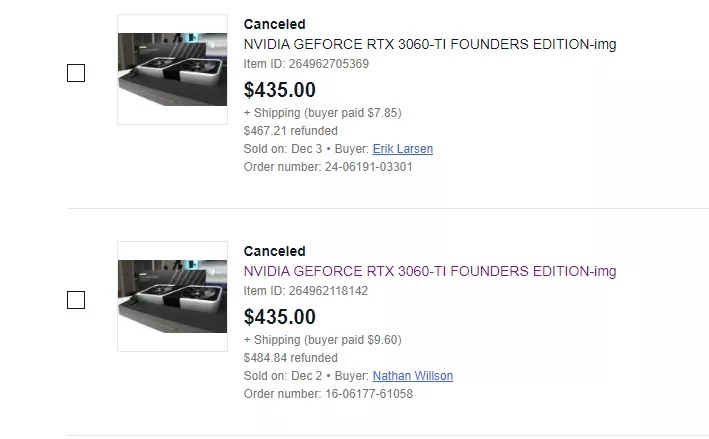Click the $435.00 price on Erik Larsen's order
Screen dimensions: 709x439
click(x=280, y=90)
